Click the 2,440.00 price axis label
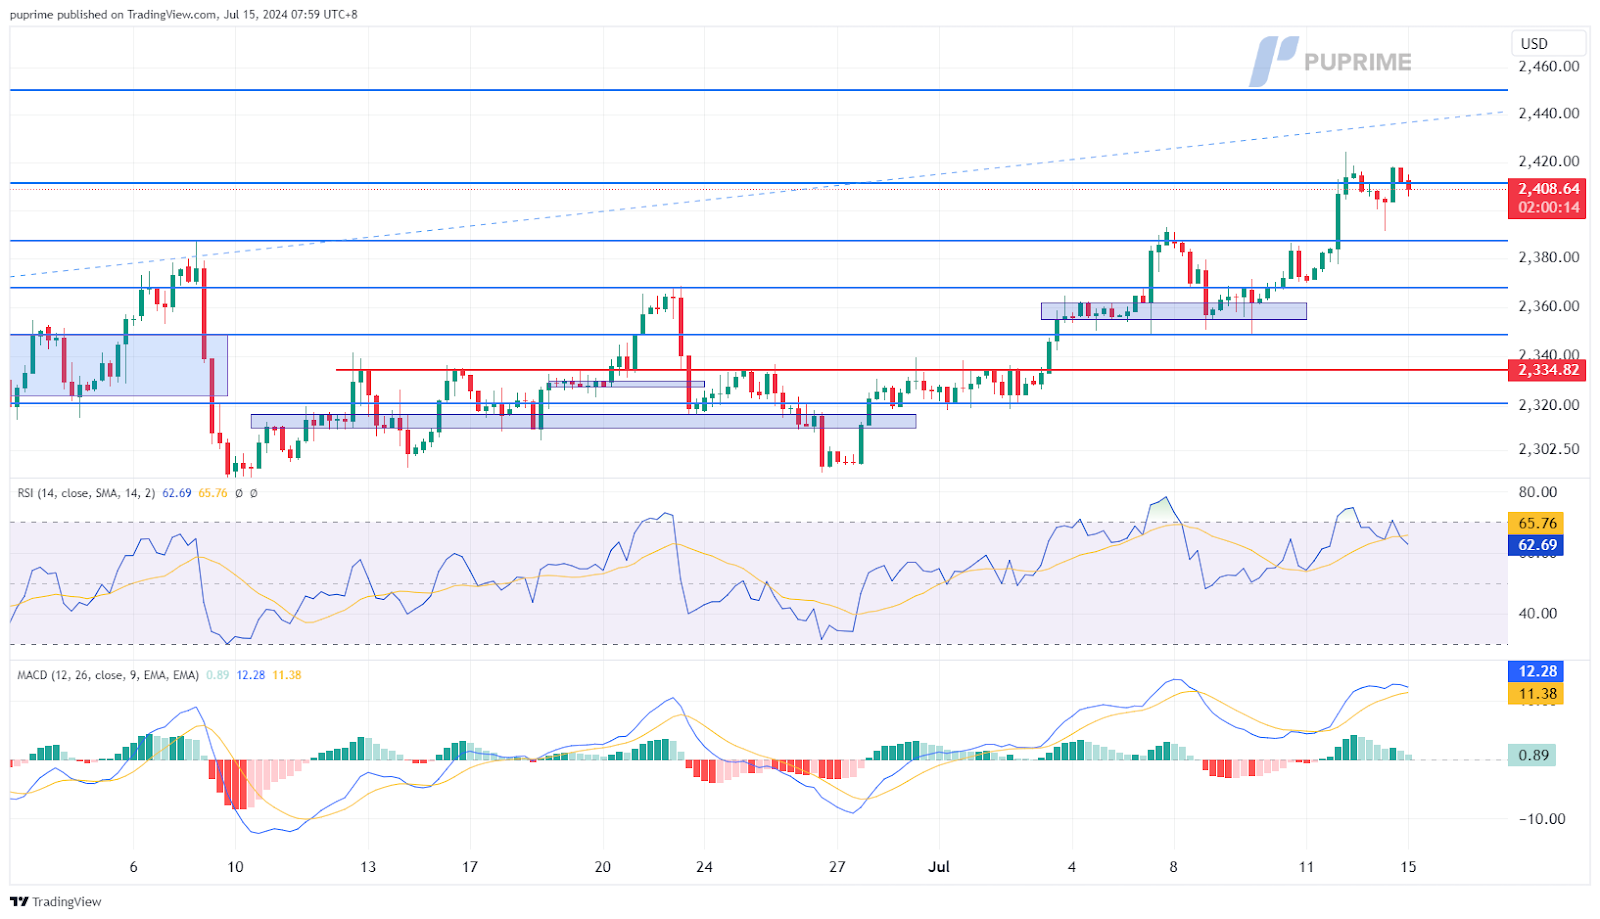The width and height of the screenshot is (1600, 919). pyautogui.click(x=1548, y=113)
